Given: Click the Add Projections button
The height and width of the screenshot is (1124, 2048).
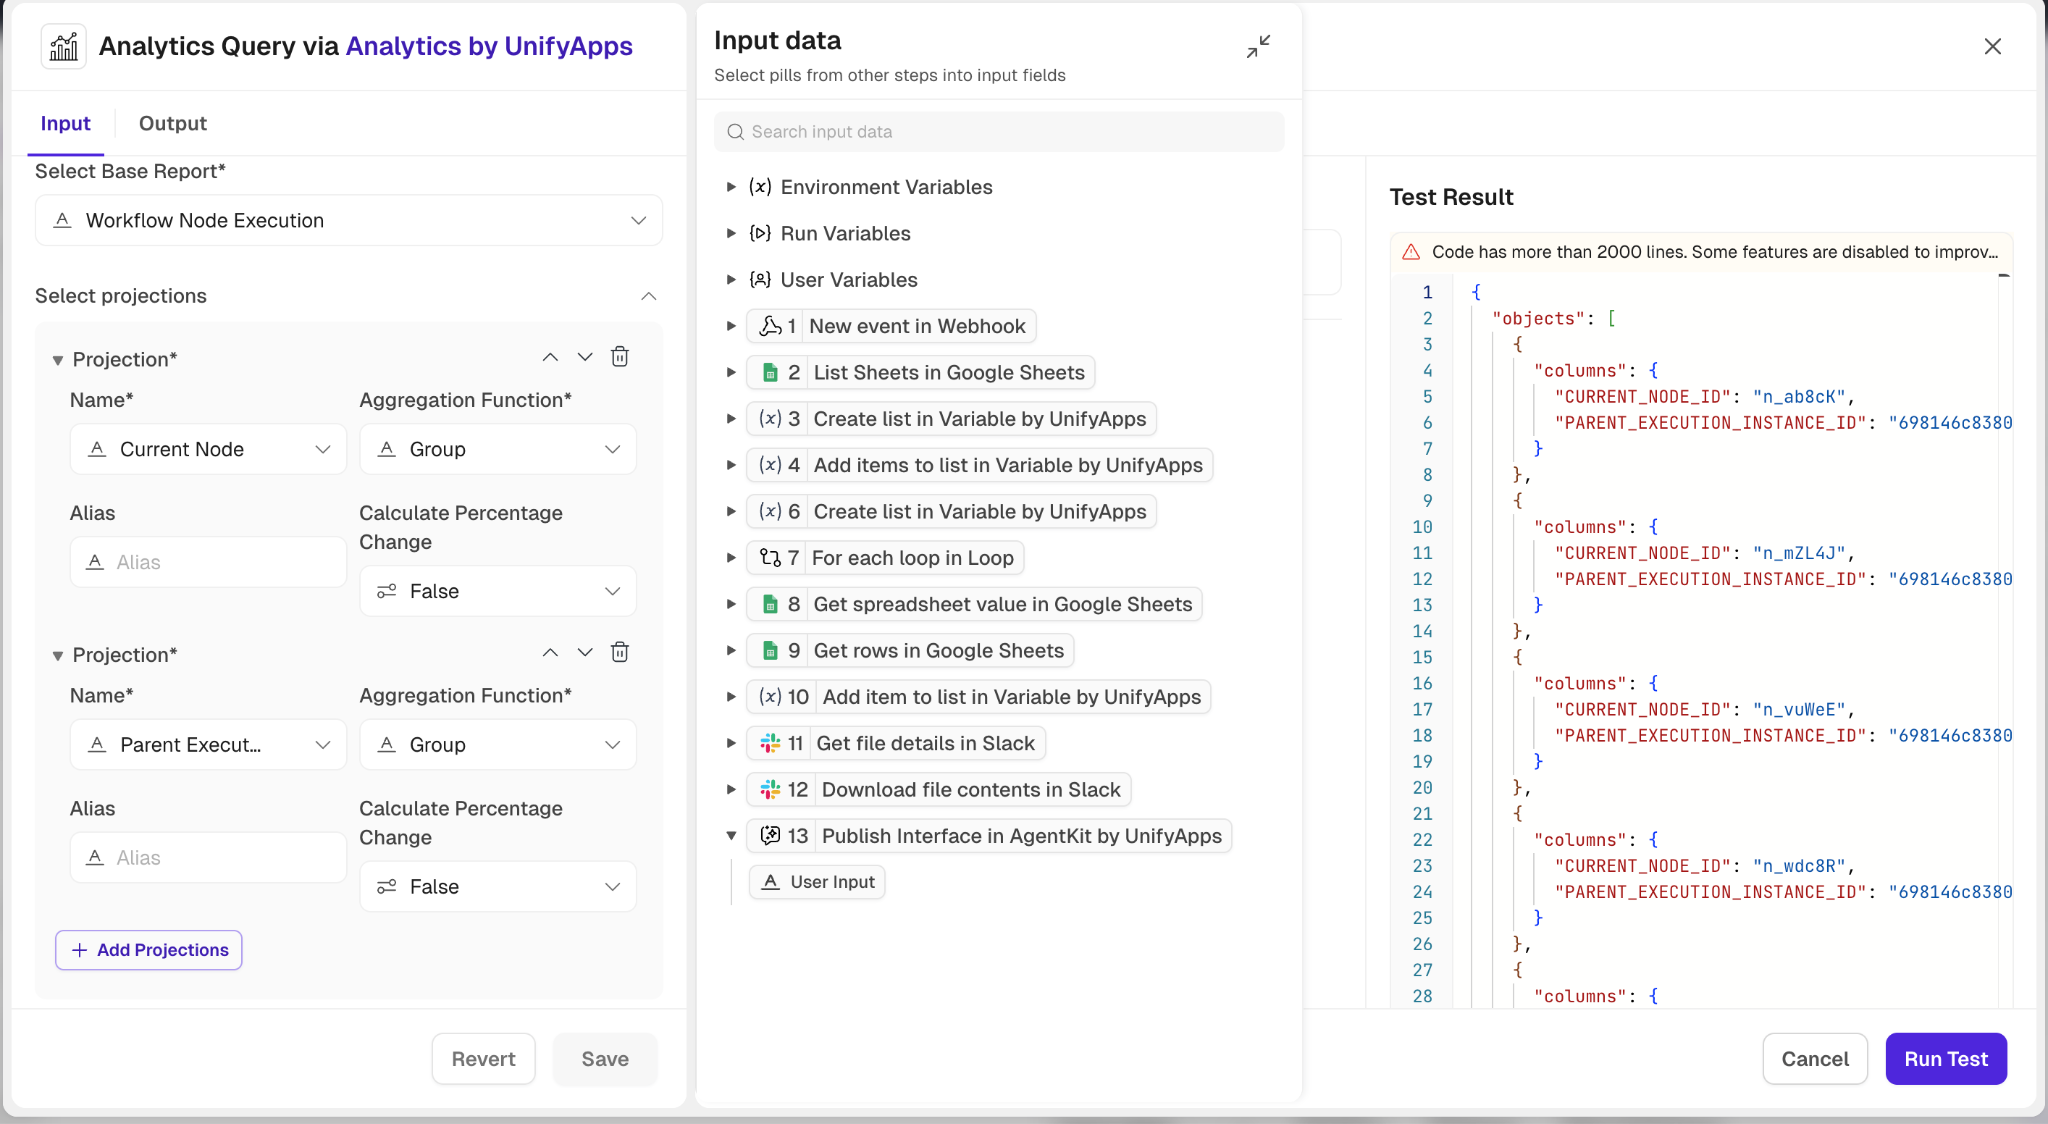Looking at the screenshot, I should point(149,950).
